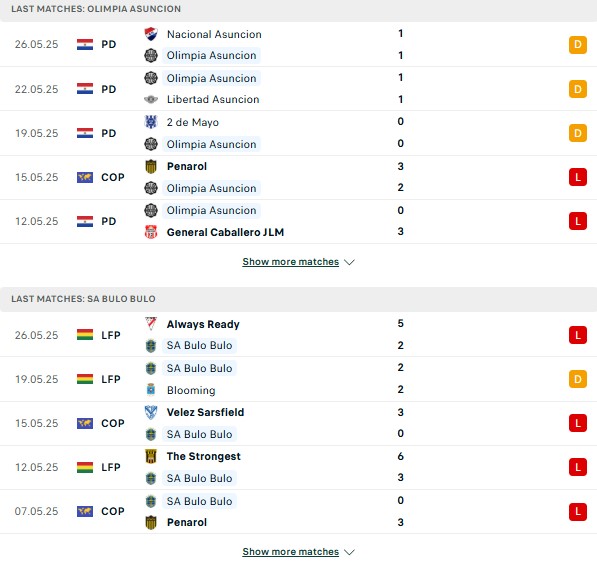597x564 pixels.
Task: Open the SA Bulo Bulo vs Blooming match
Action: [x=298, y=379]
